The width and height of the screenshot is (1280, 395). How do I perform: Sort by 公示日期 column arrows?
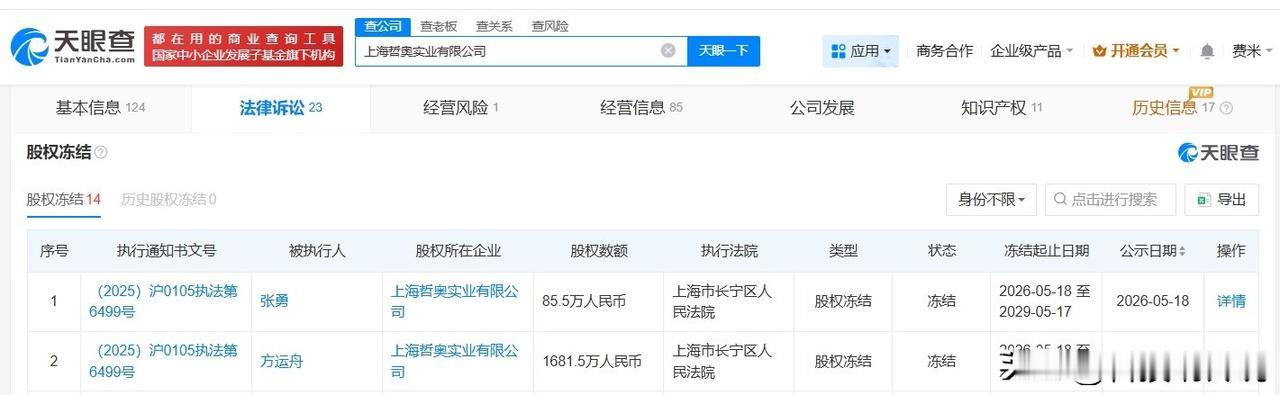[1183, 251]
